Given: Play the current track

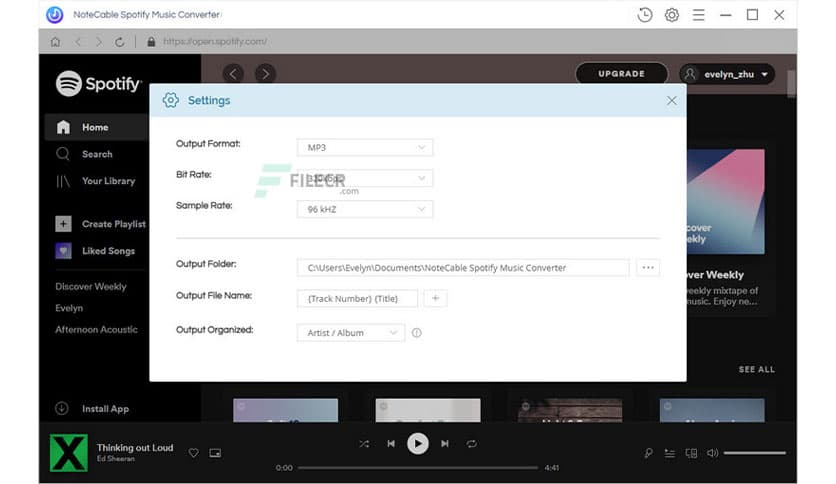Looking at the screenshot, I should click(x=417, y=443).
